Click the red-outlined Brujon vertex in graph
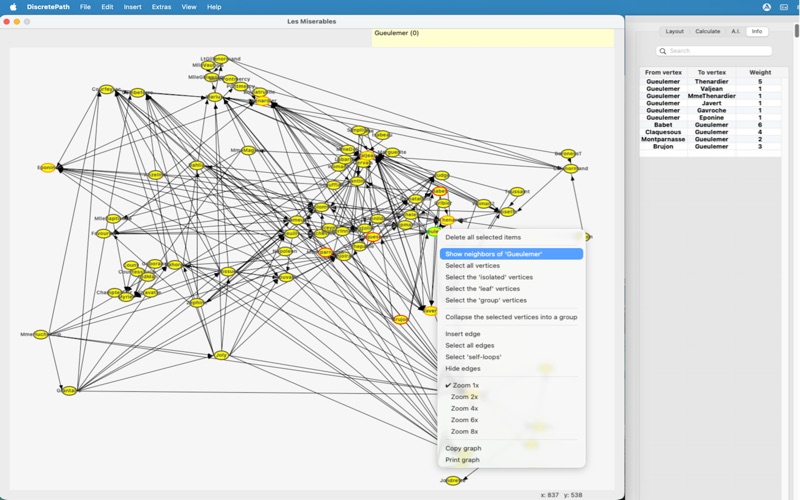This screenshot has width=800, height=500. point(401,320)
